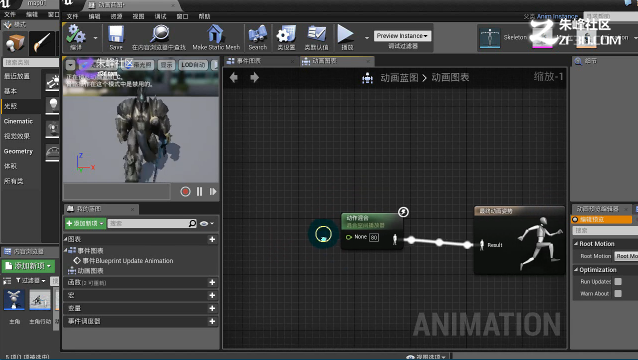Select the final animation pose node header
638x360 pixels.
click(519, 211)
